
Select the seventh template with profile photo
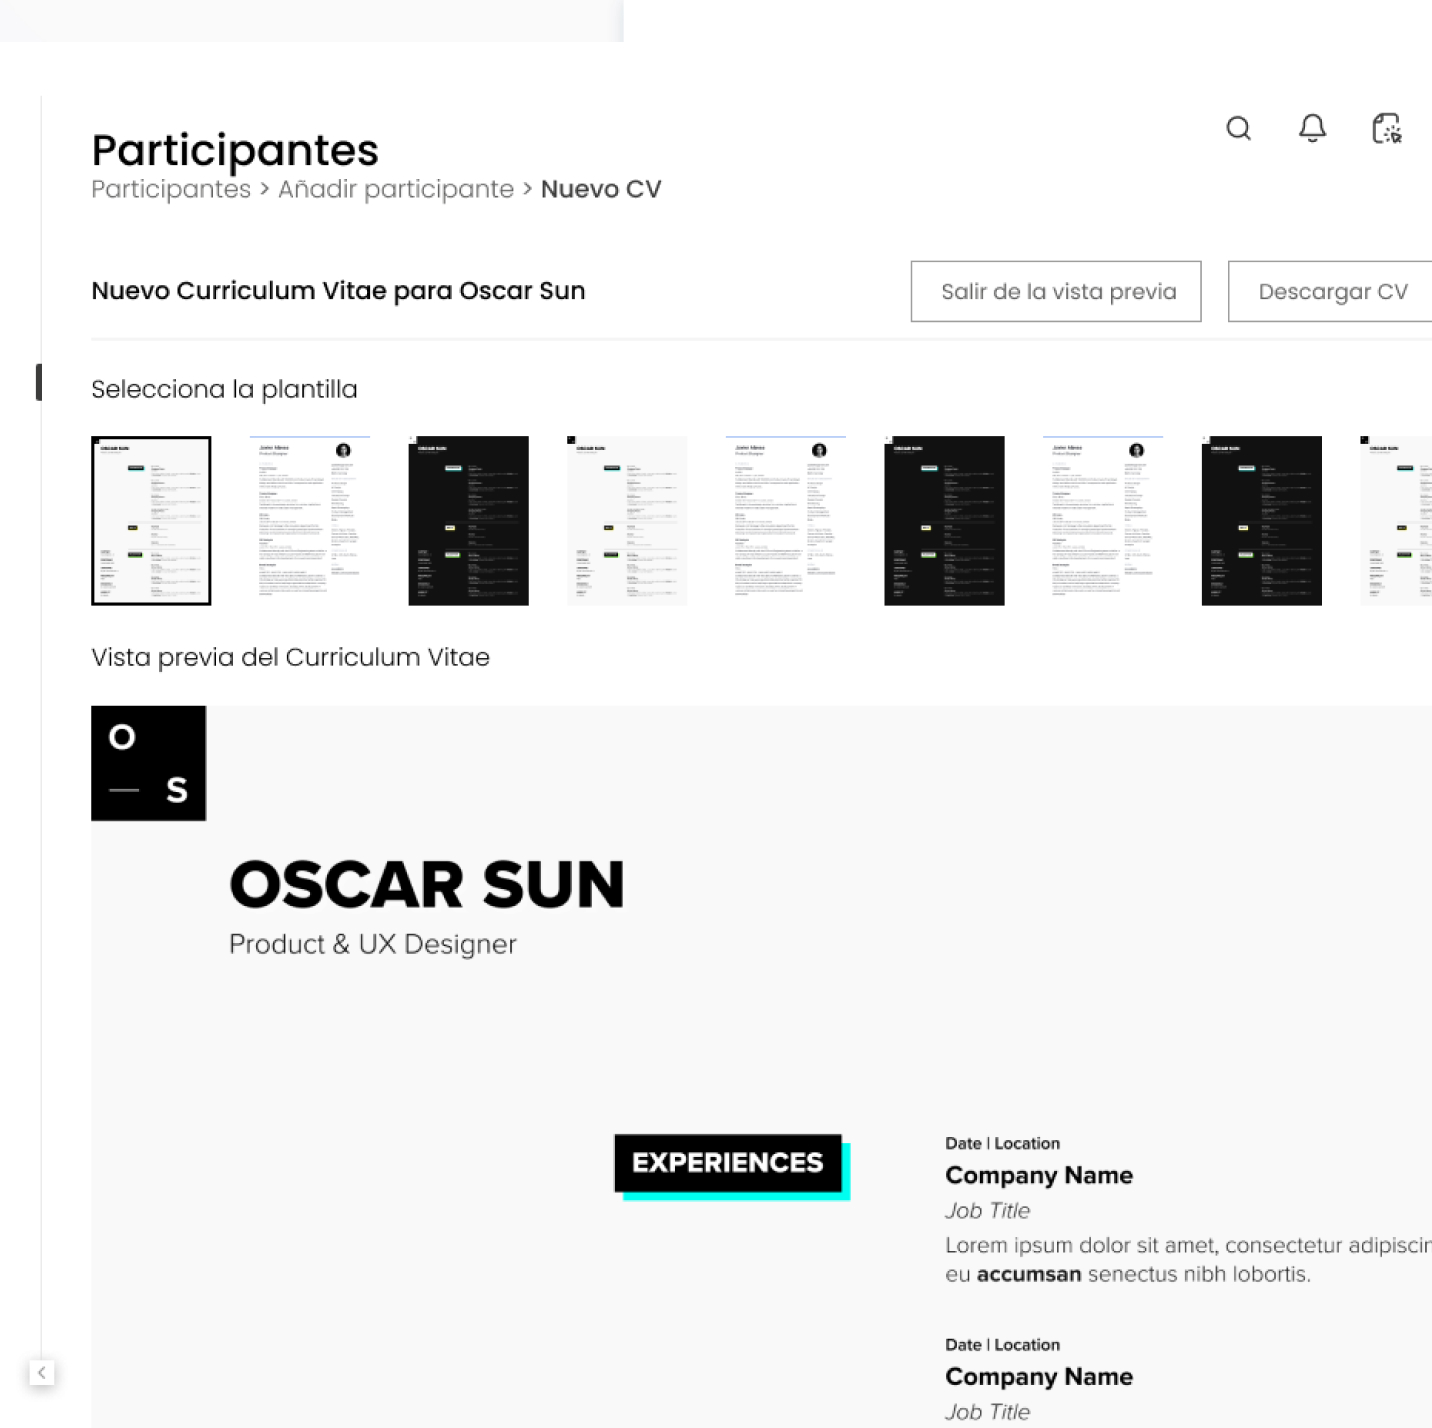tap(1102, 521)
